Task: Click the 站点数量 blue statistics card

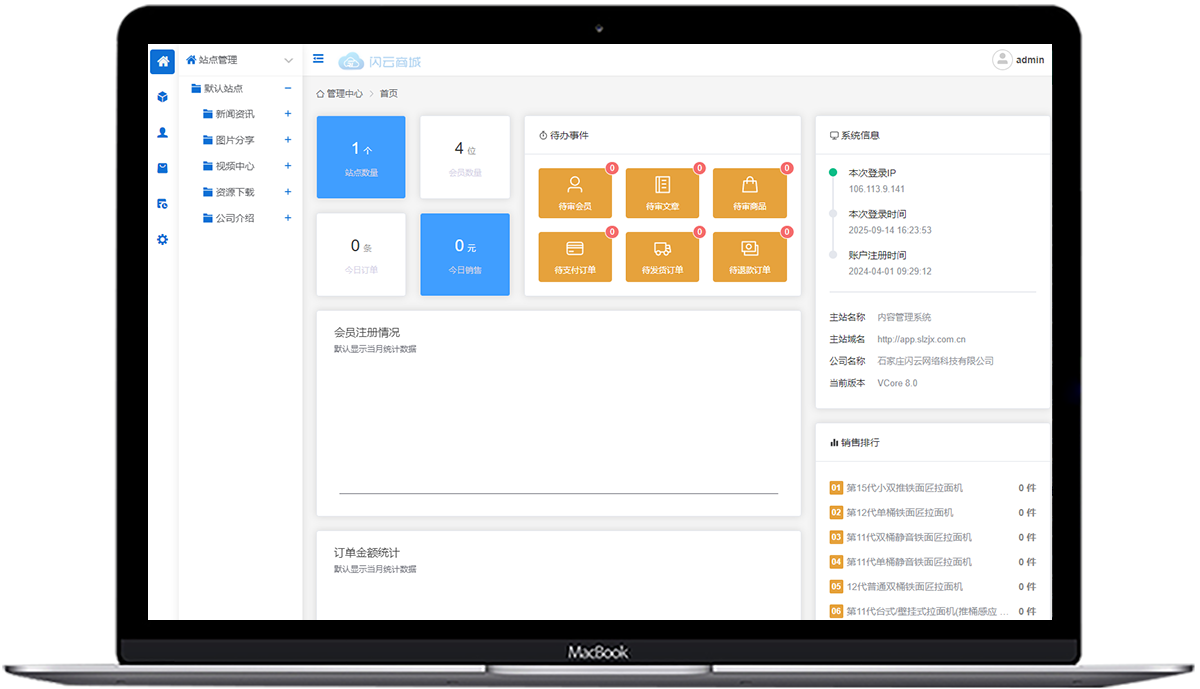Action: click(361, 157)
